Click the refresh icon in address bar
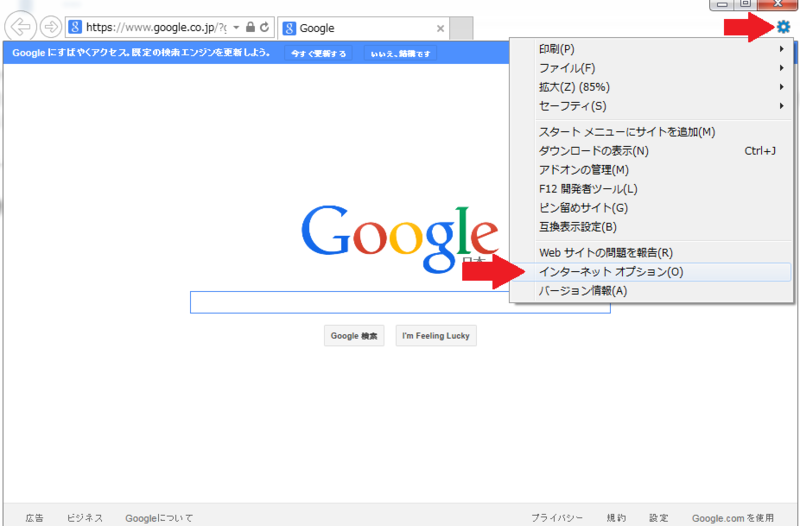This screenshot has width=800, height=526. point(264,28)
